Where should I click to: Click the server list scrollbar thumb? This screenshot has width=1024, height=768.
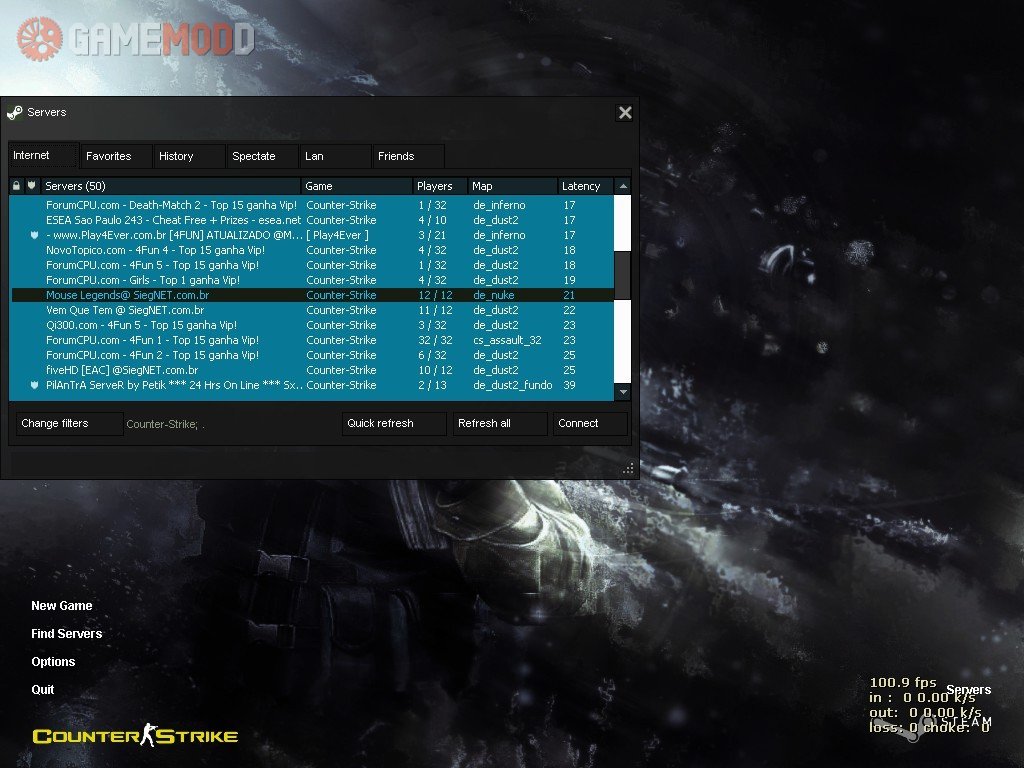[x=622, y=274]
